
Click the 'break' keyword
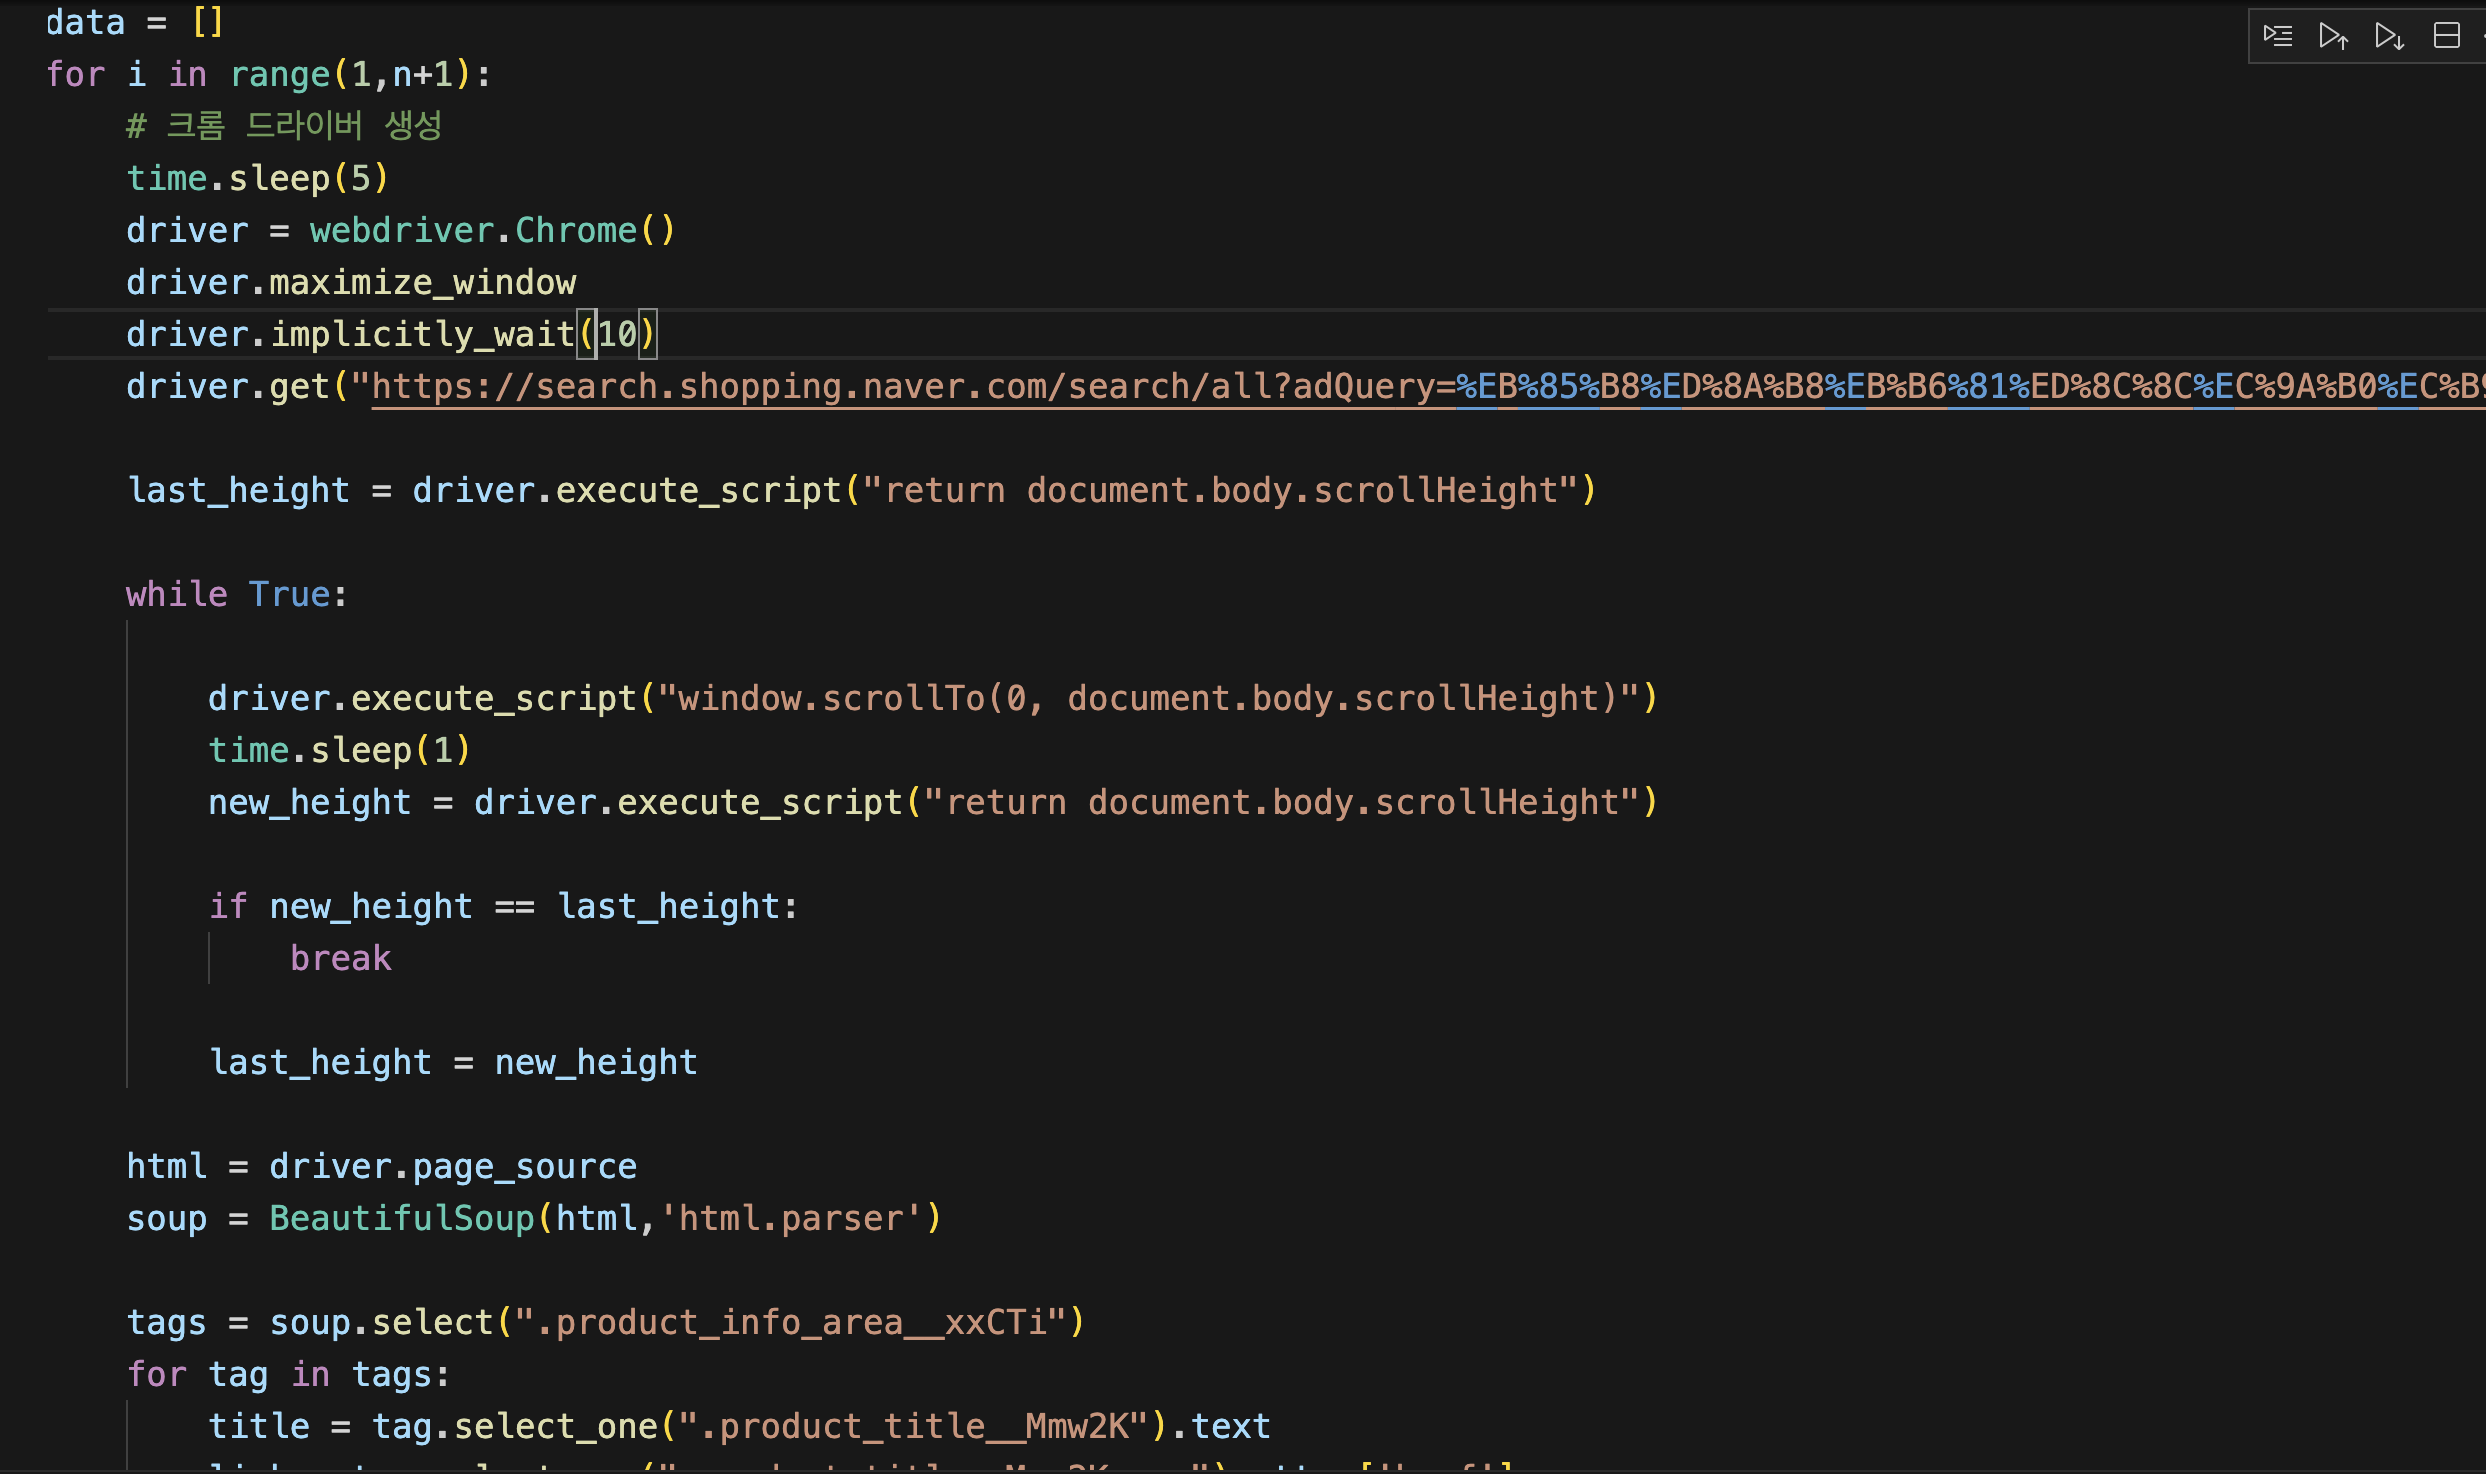coord(340,959)
